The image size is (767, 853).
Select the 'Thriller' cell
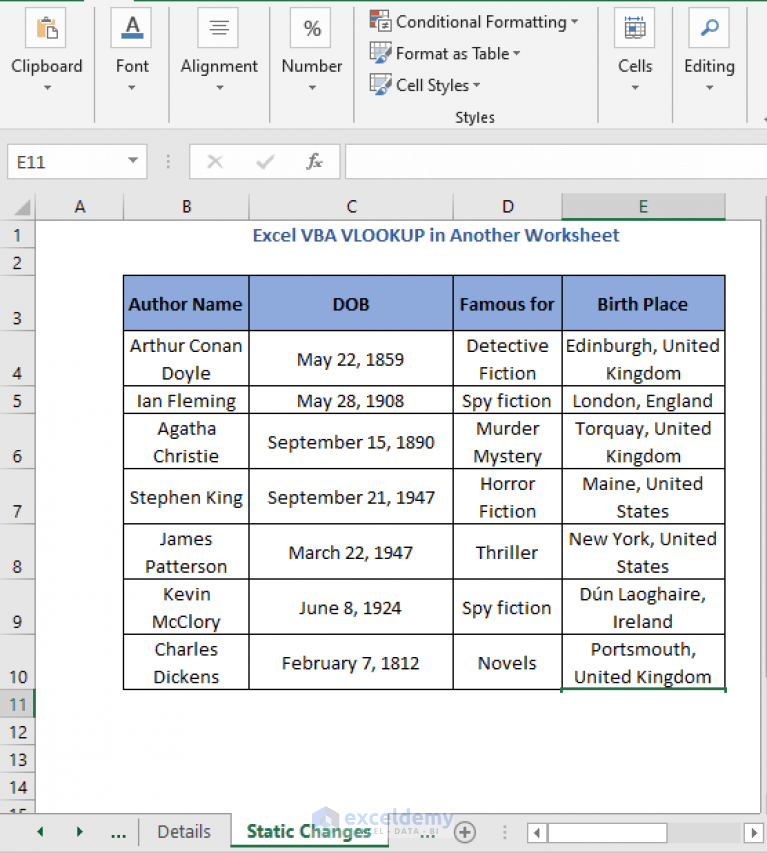tap(508, 552)
